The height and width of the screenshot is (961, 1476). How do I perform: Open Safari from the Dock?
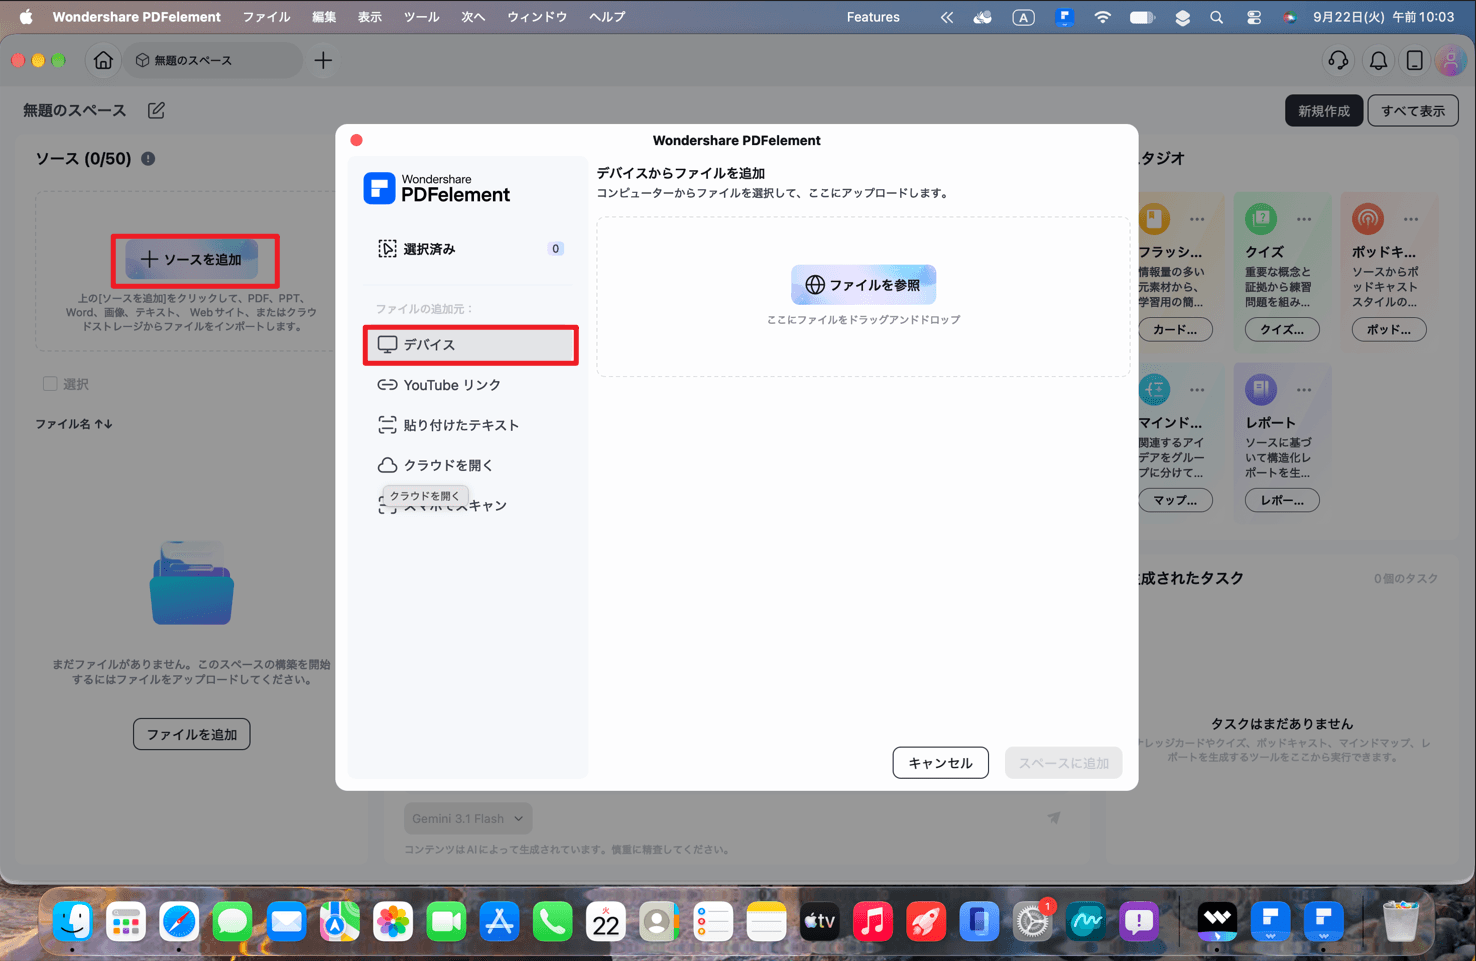click(x=179, y=921)
